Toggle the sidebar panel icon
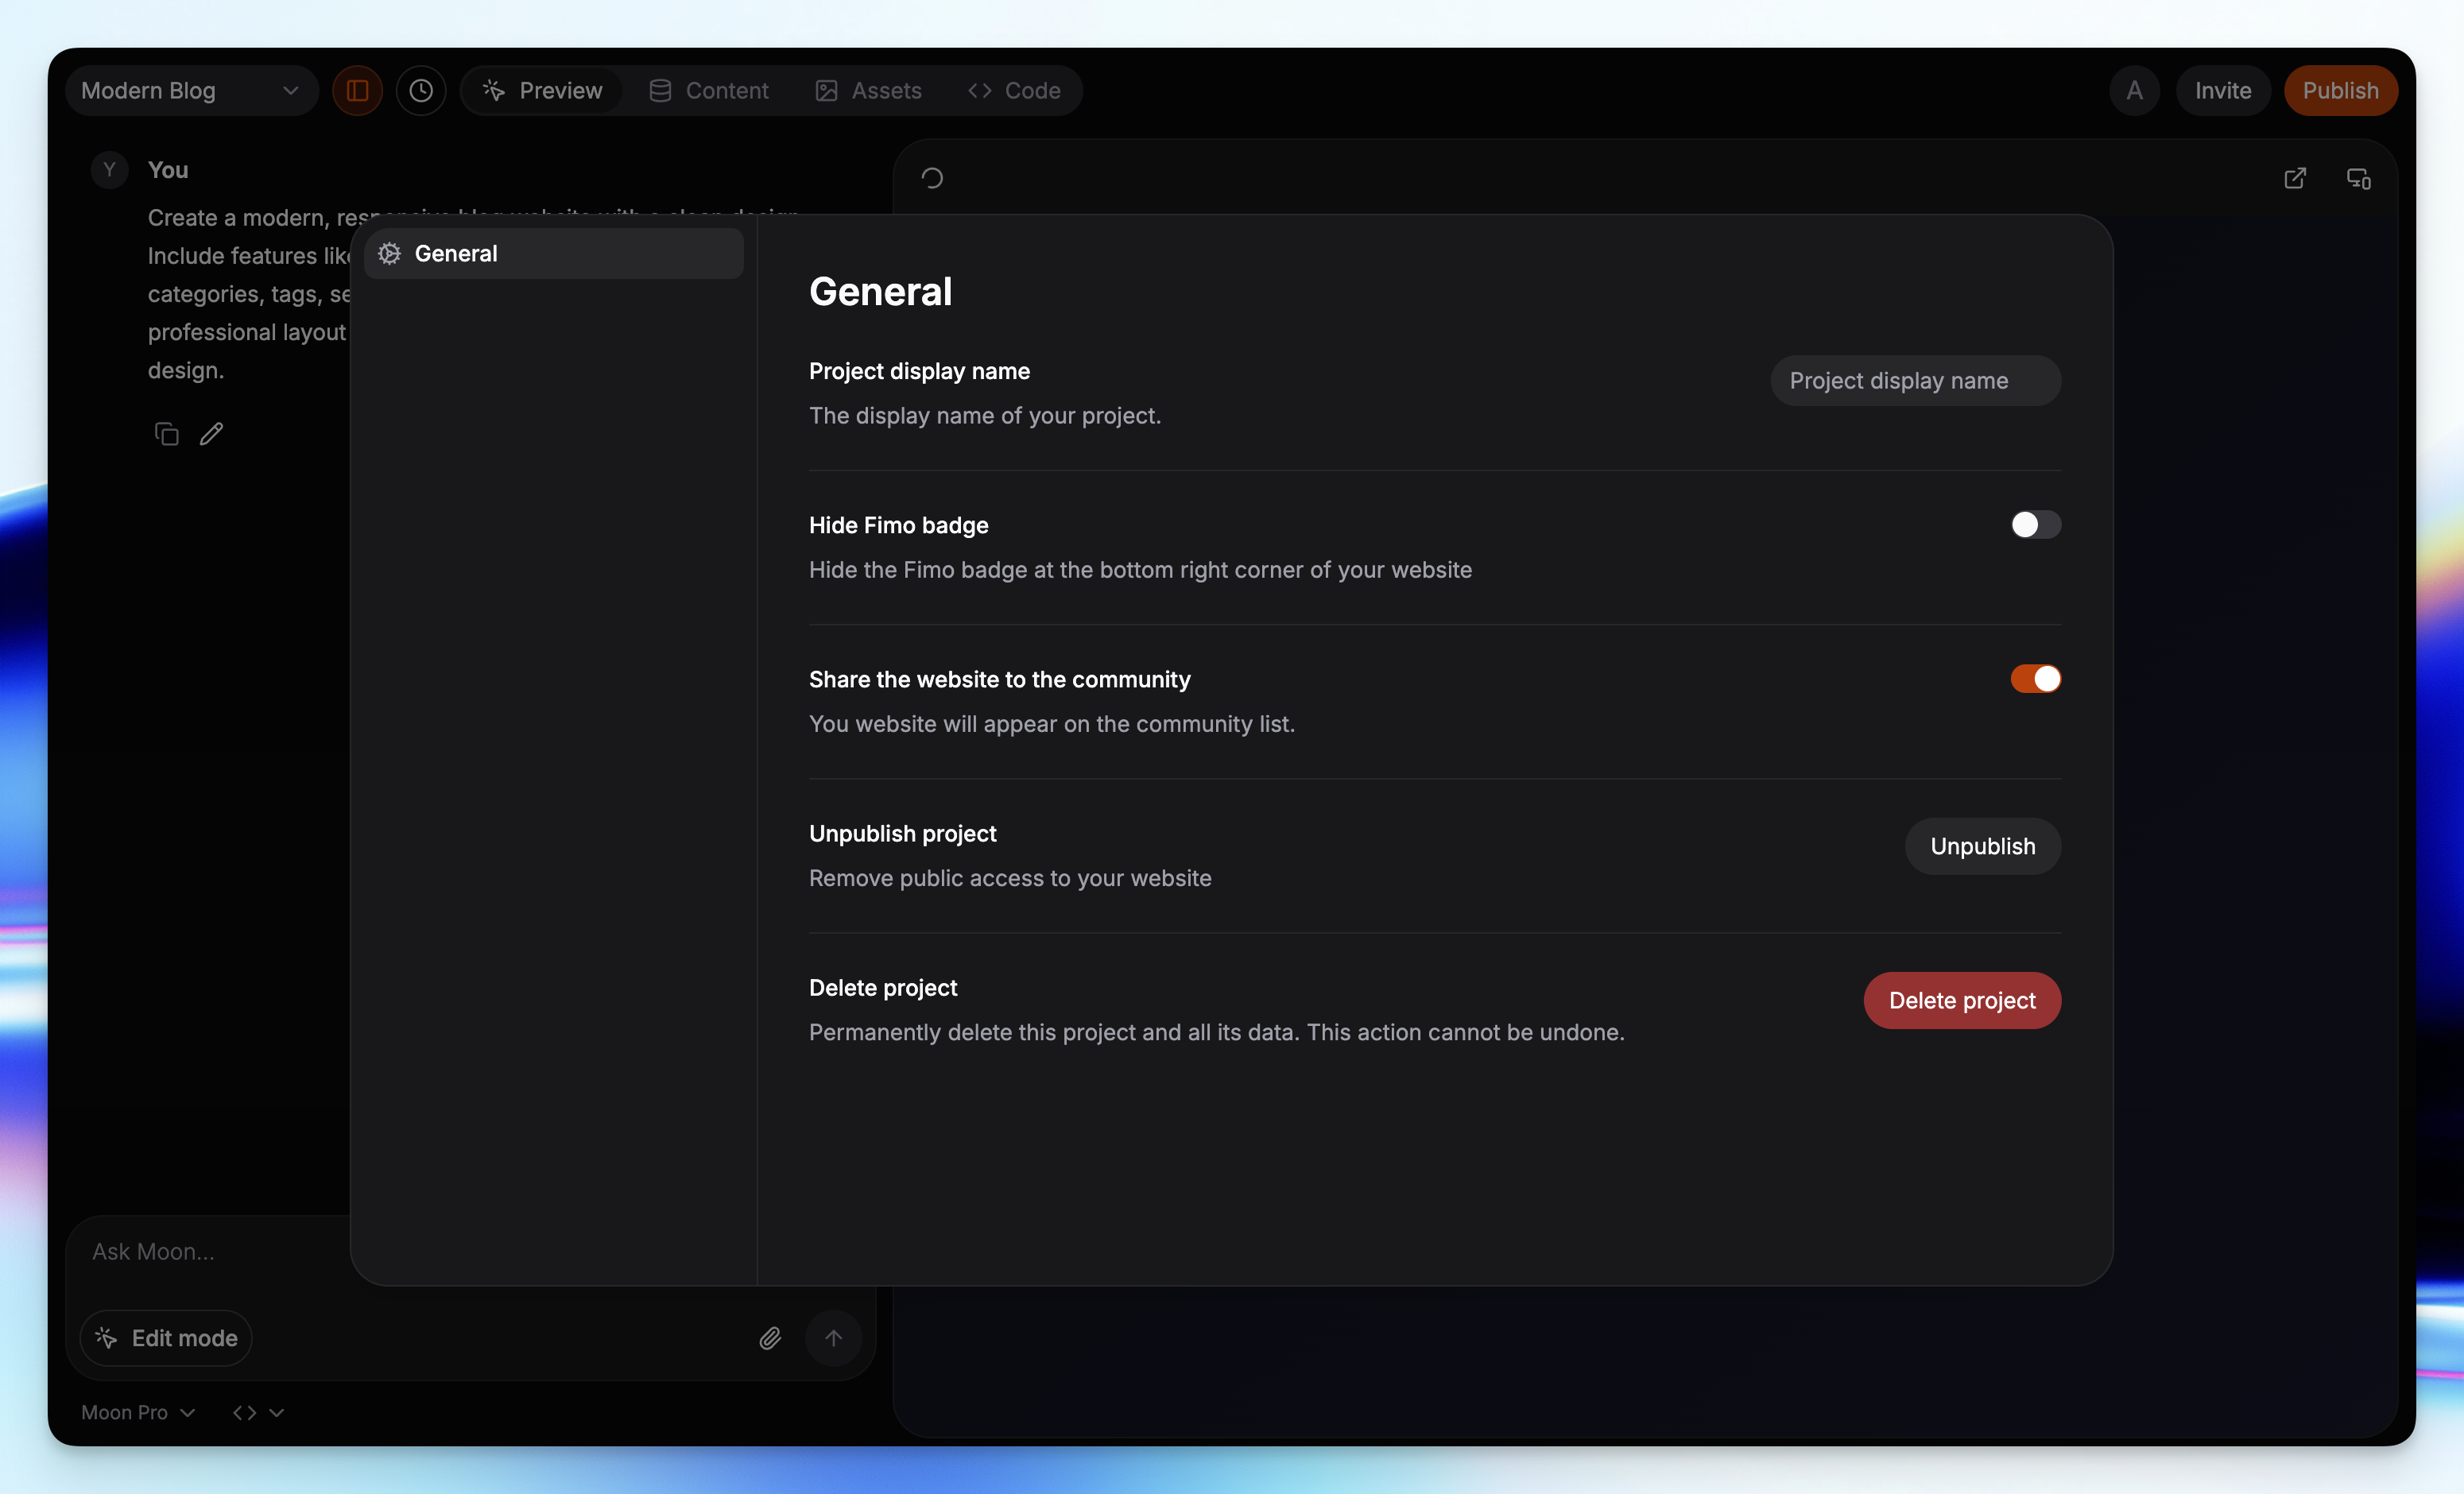 click(357, 90)
